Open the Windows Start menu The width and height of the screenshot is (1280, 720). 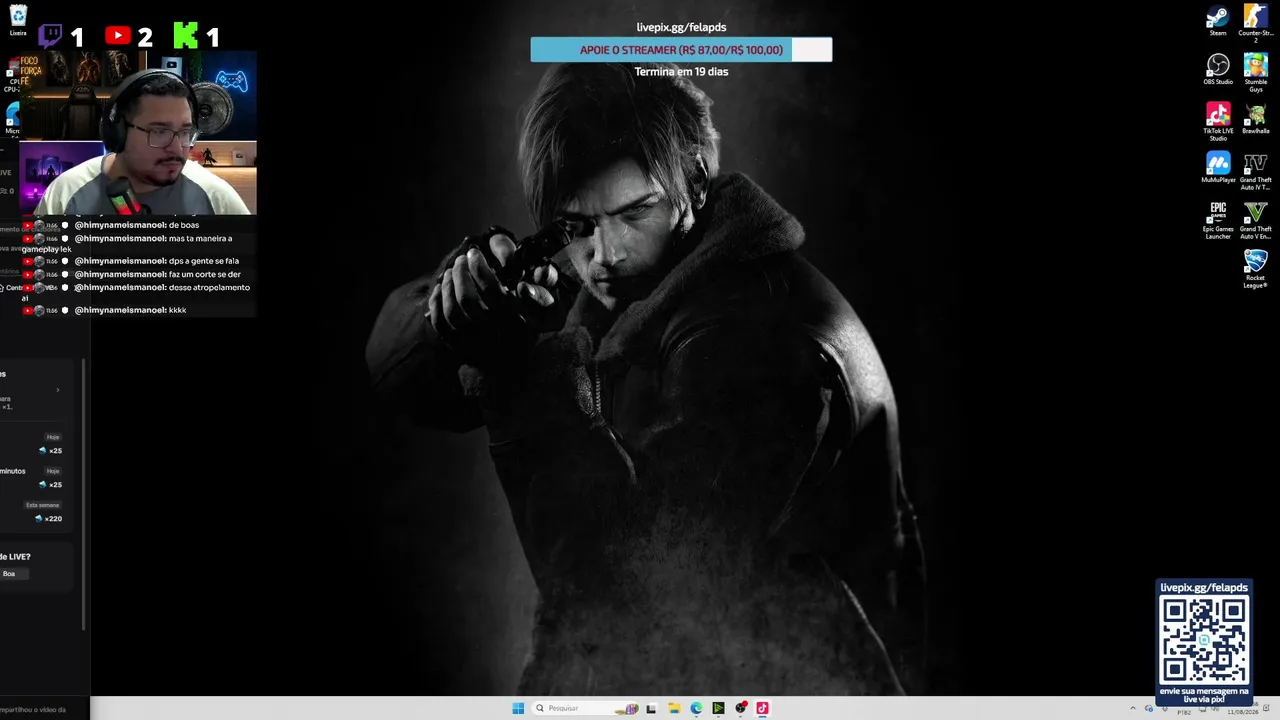pyautogui.click(x=518, y=708)
